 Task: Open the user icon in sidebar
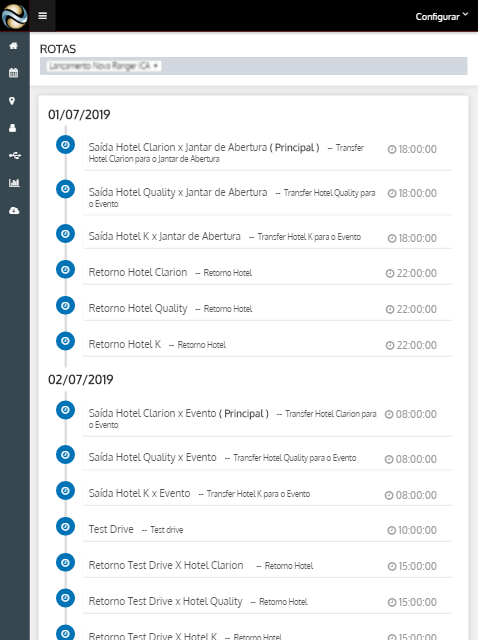pyautogui.click(x=13, y=128)
